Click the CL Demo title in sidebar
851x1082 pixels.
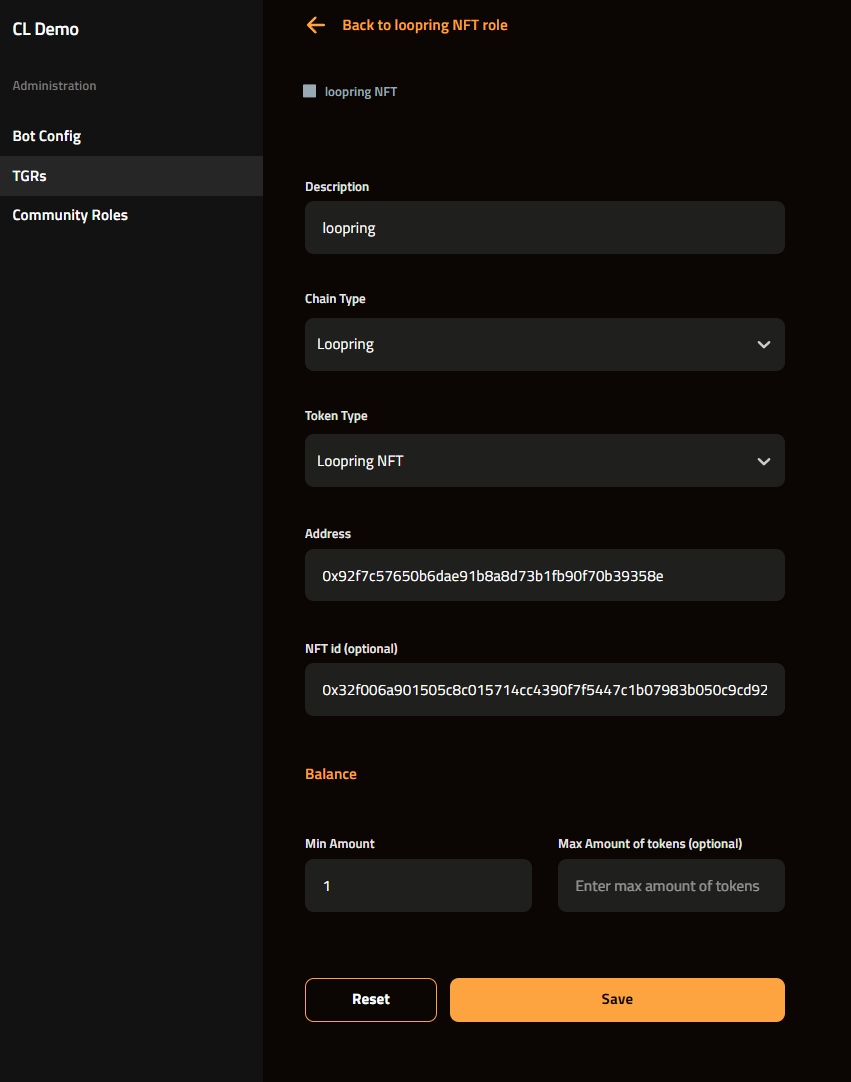pos(46,29)
